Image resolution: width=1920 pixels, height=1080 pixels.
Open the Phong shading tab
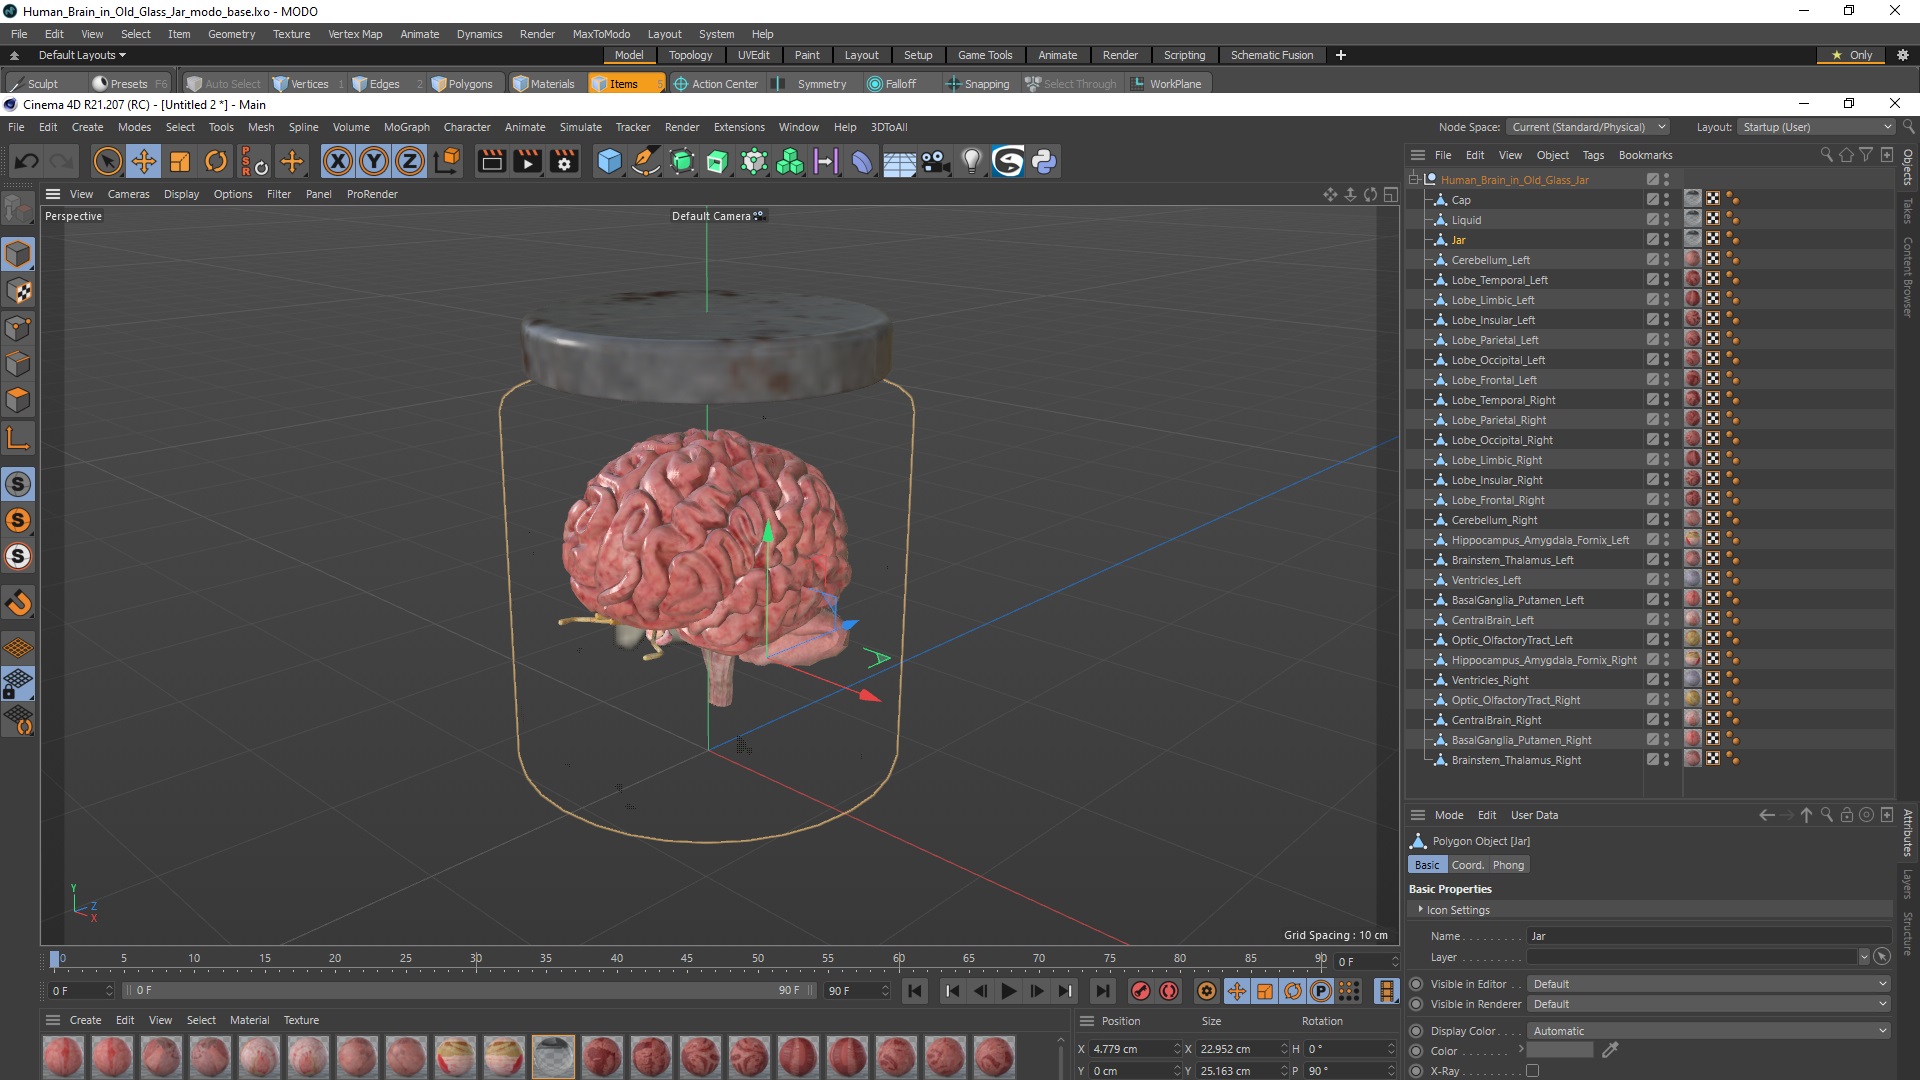(x=1507, y=865)
